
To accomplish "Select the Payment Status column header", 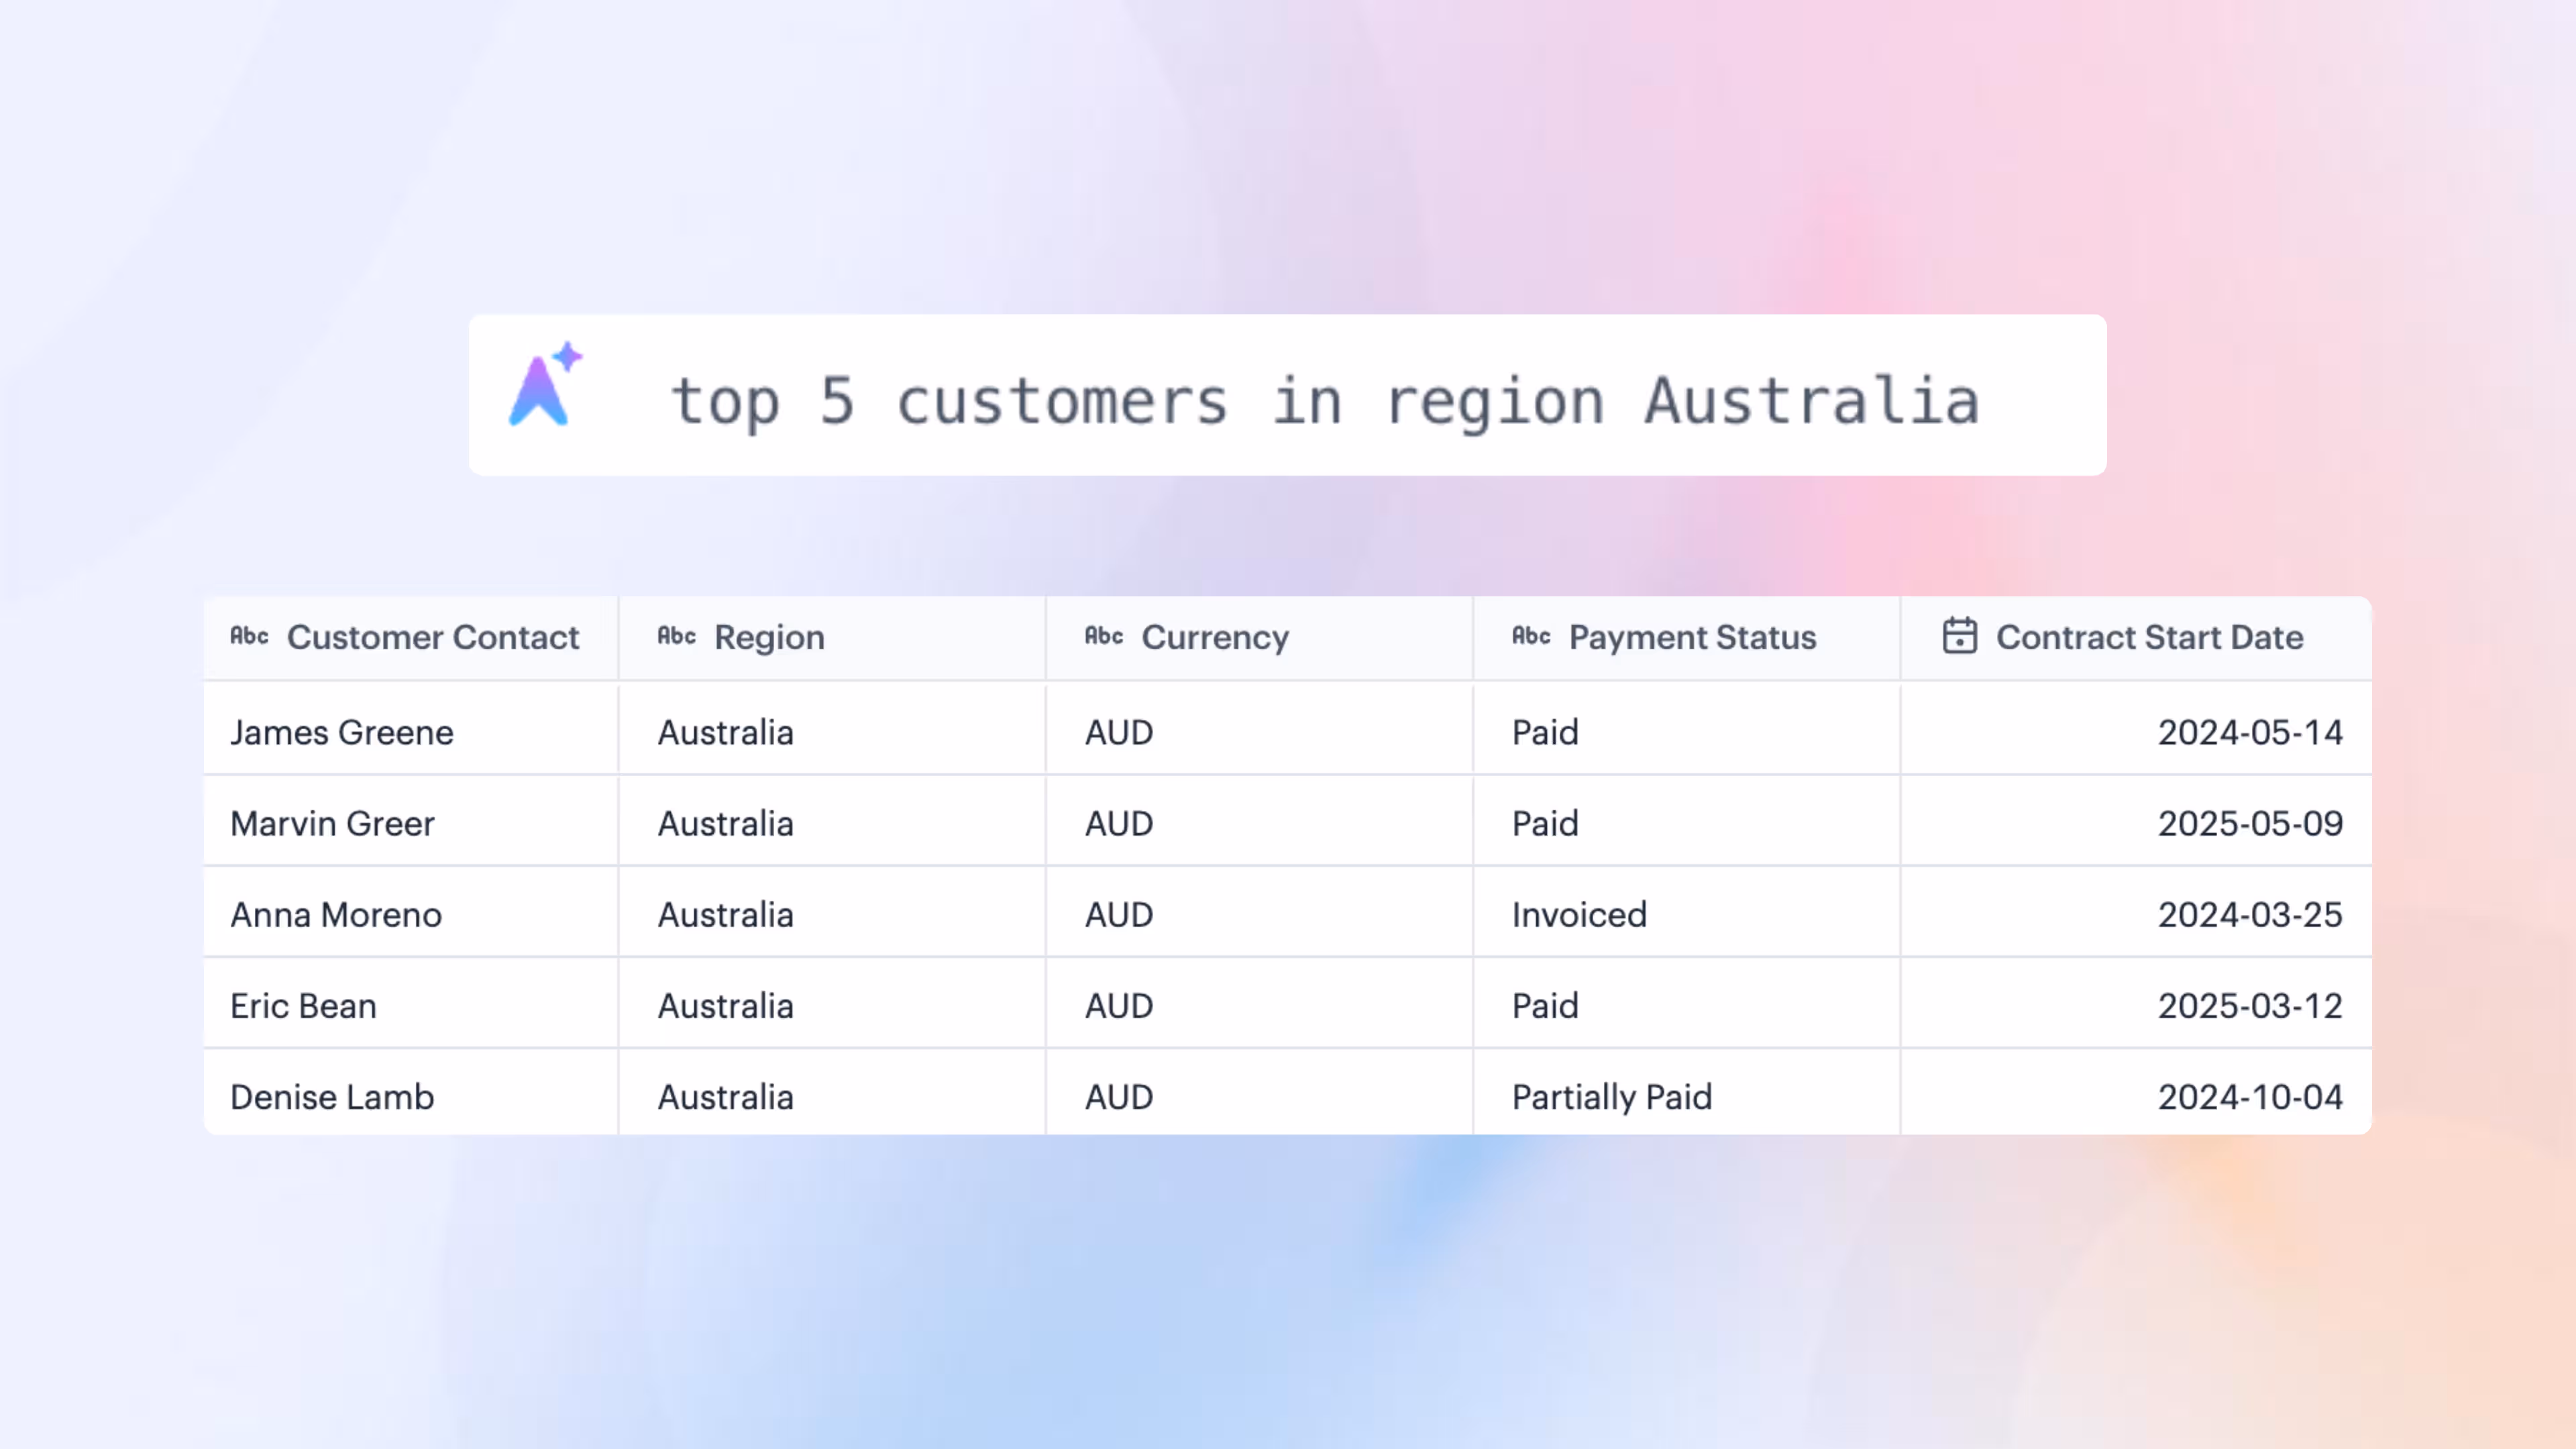I will (1692, 638).
